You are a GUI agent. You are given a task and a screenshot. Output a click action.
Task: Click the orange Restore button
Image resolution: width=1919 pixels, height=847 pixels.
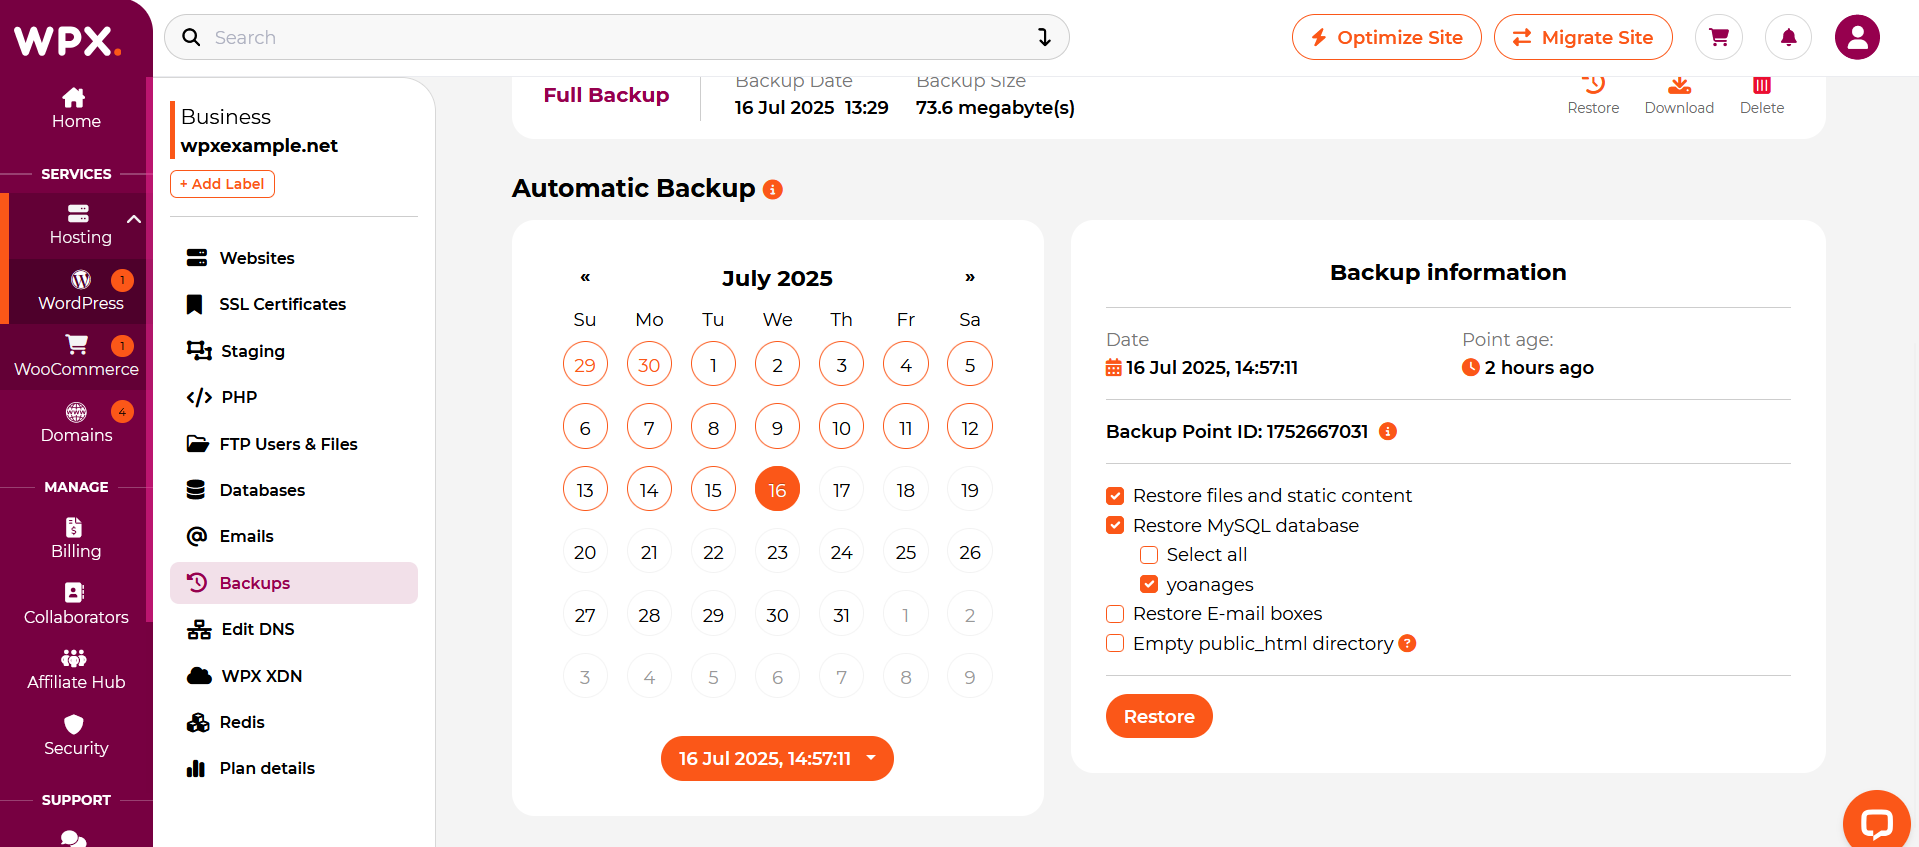(x=1159, y=716)
